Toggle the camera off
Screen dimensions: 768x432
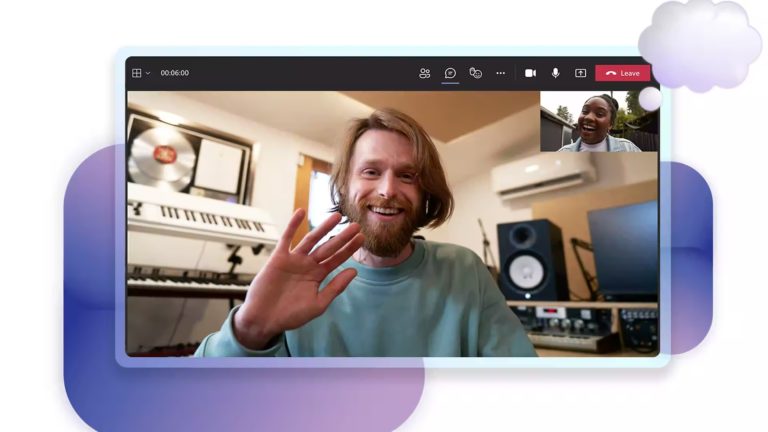pos(530,73)
